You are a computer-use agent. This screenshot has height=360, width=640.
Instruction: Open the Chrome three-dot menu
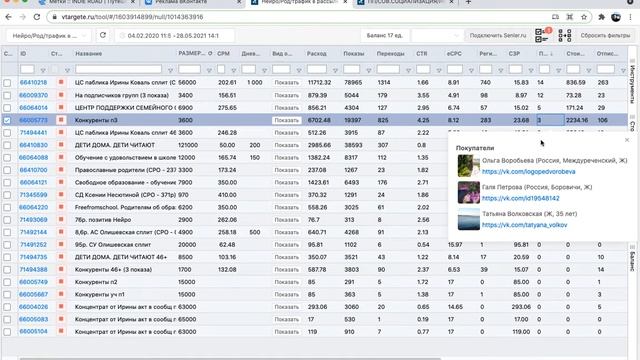[x=631, y=17]
